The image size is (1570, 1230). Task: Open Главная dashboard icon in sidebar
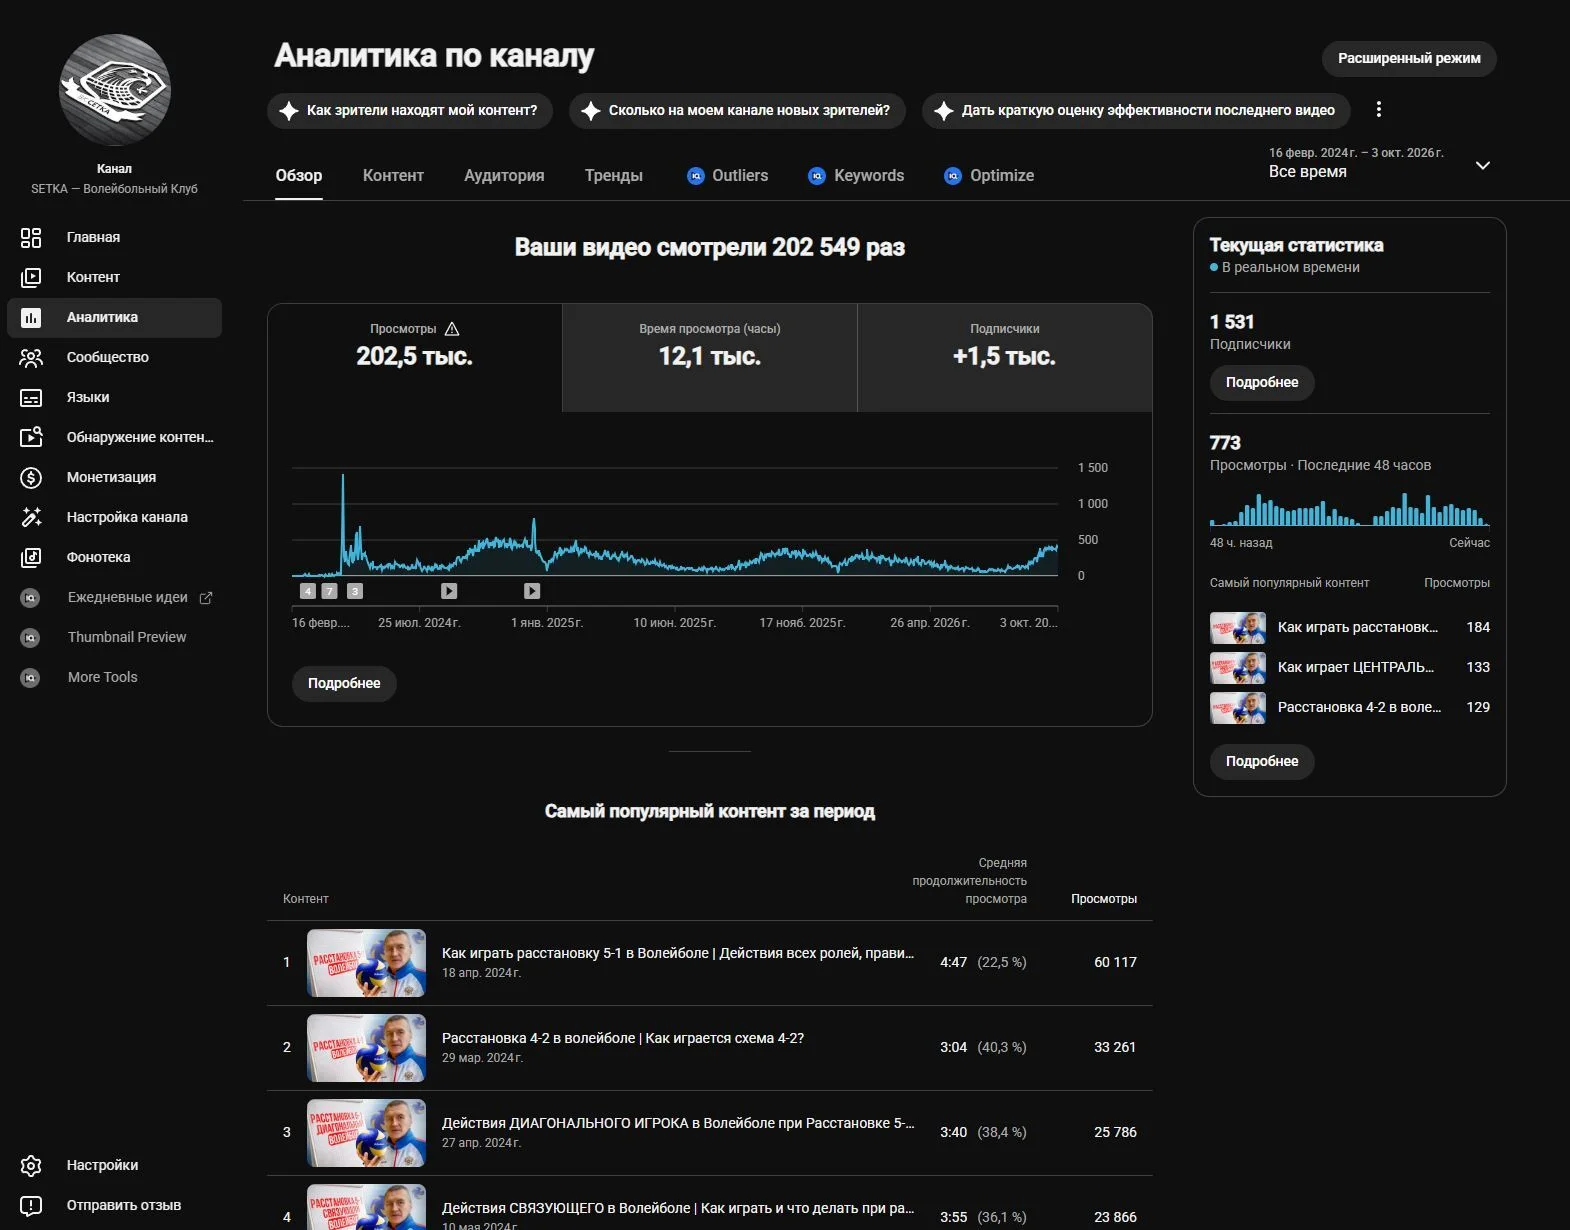pos(31,237)
